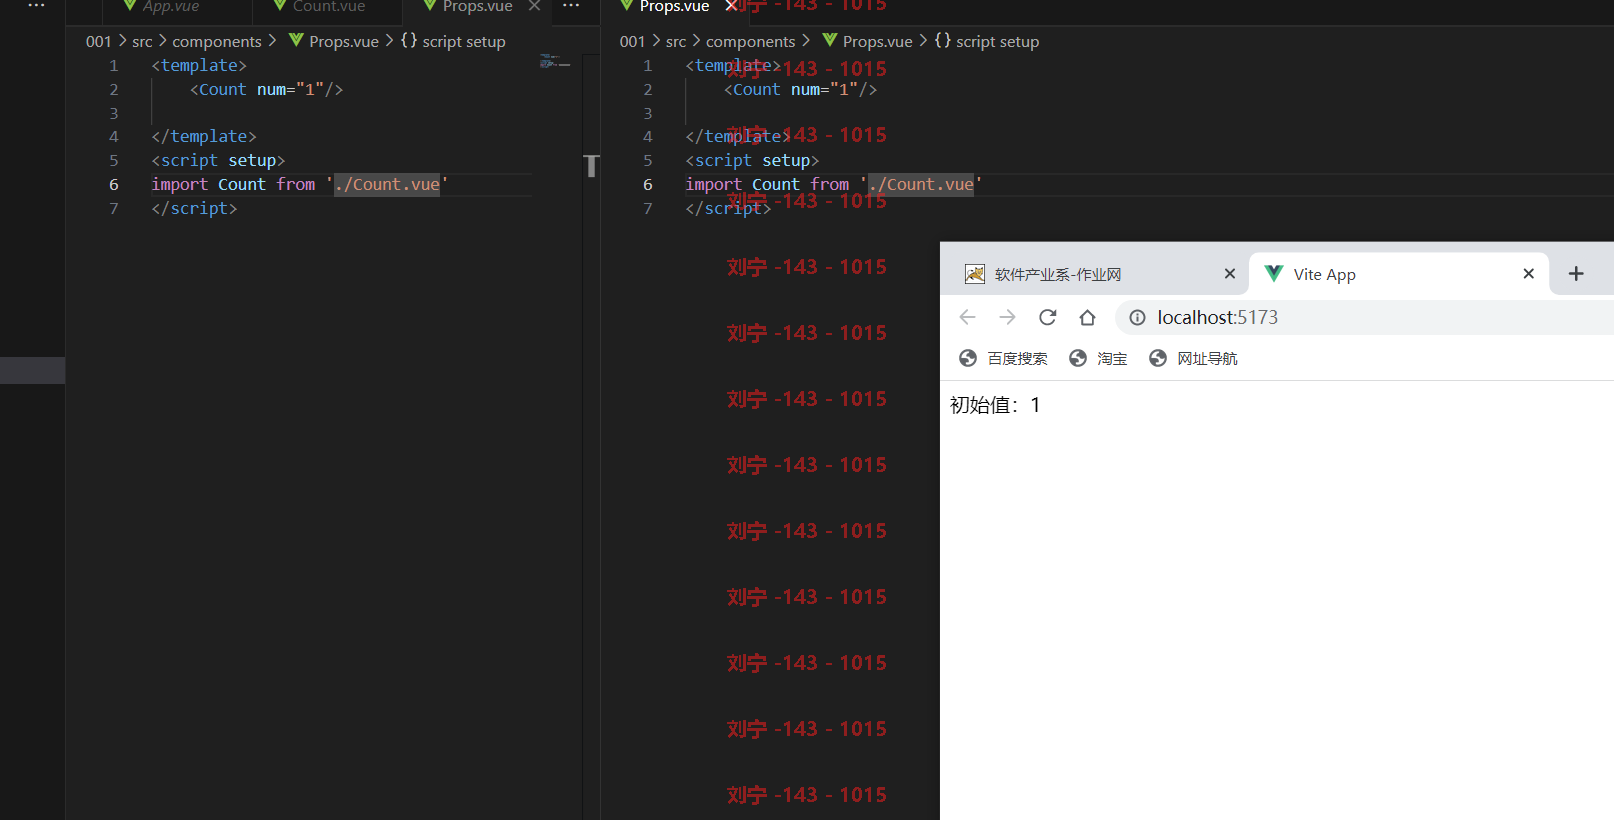1614x820 pixels.
Task: Open the 百度搜索 bookmark
Action: point(1003,358)
